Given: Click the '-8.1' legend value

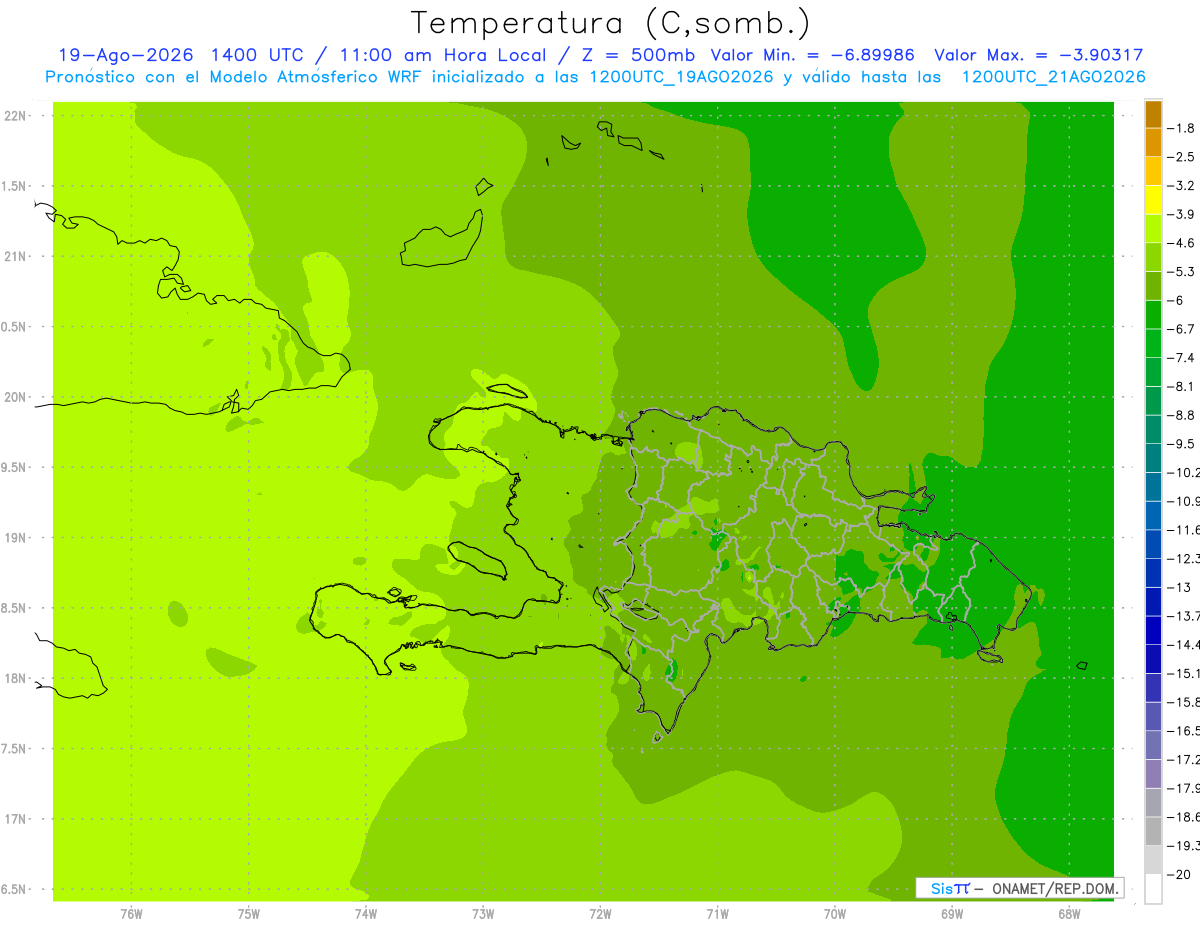Looking at the screenshot, I should [x=1182, y=386].
